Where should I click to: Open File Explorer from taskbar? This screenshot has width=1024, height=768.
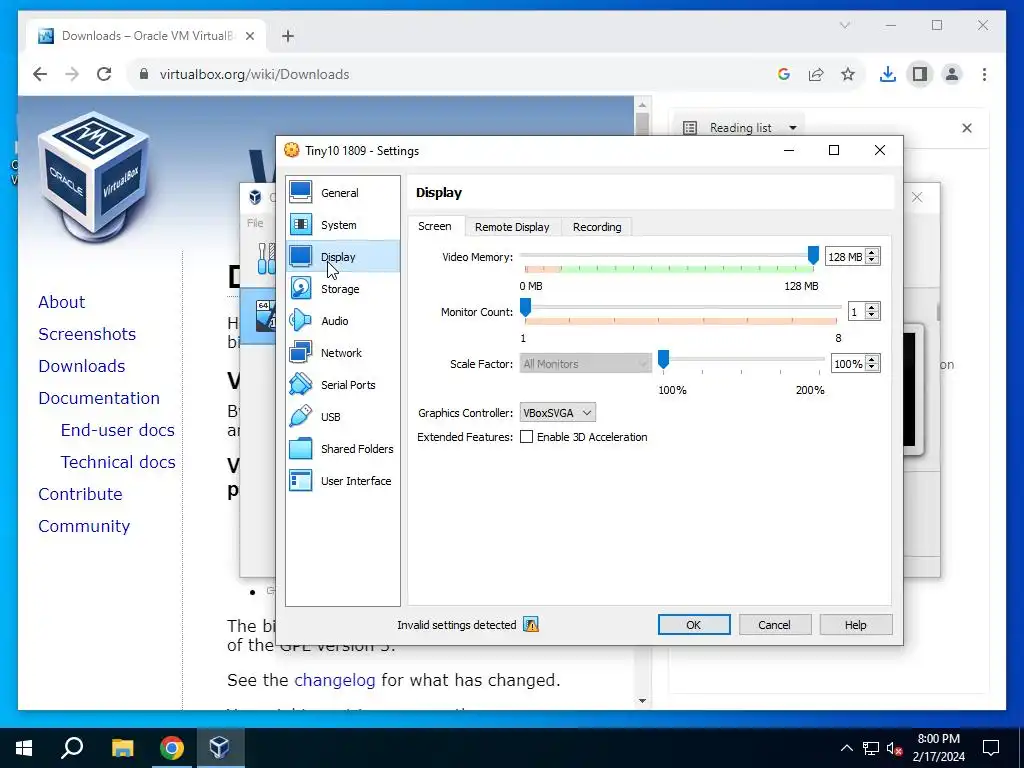click(x=122, y=748)
